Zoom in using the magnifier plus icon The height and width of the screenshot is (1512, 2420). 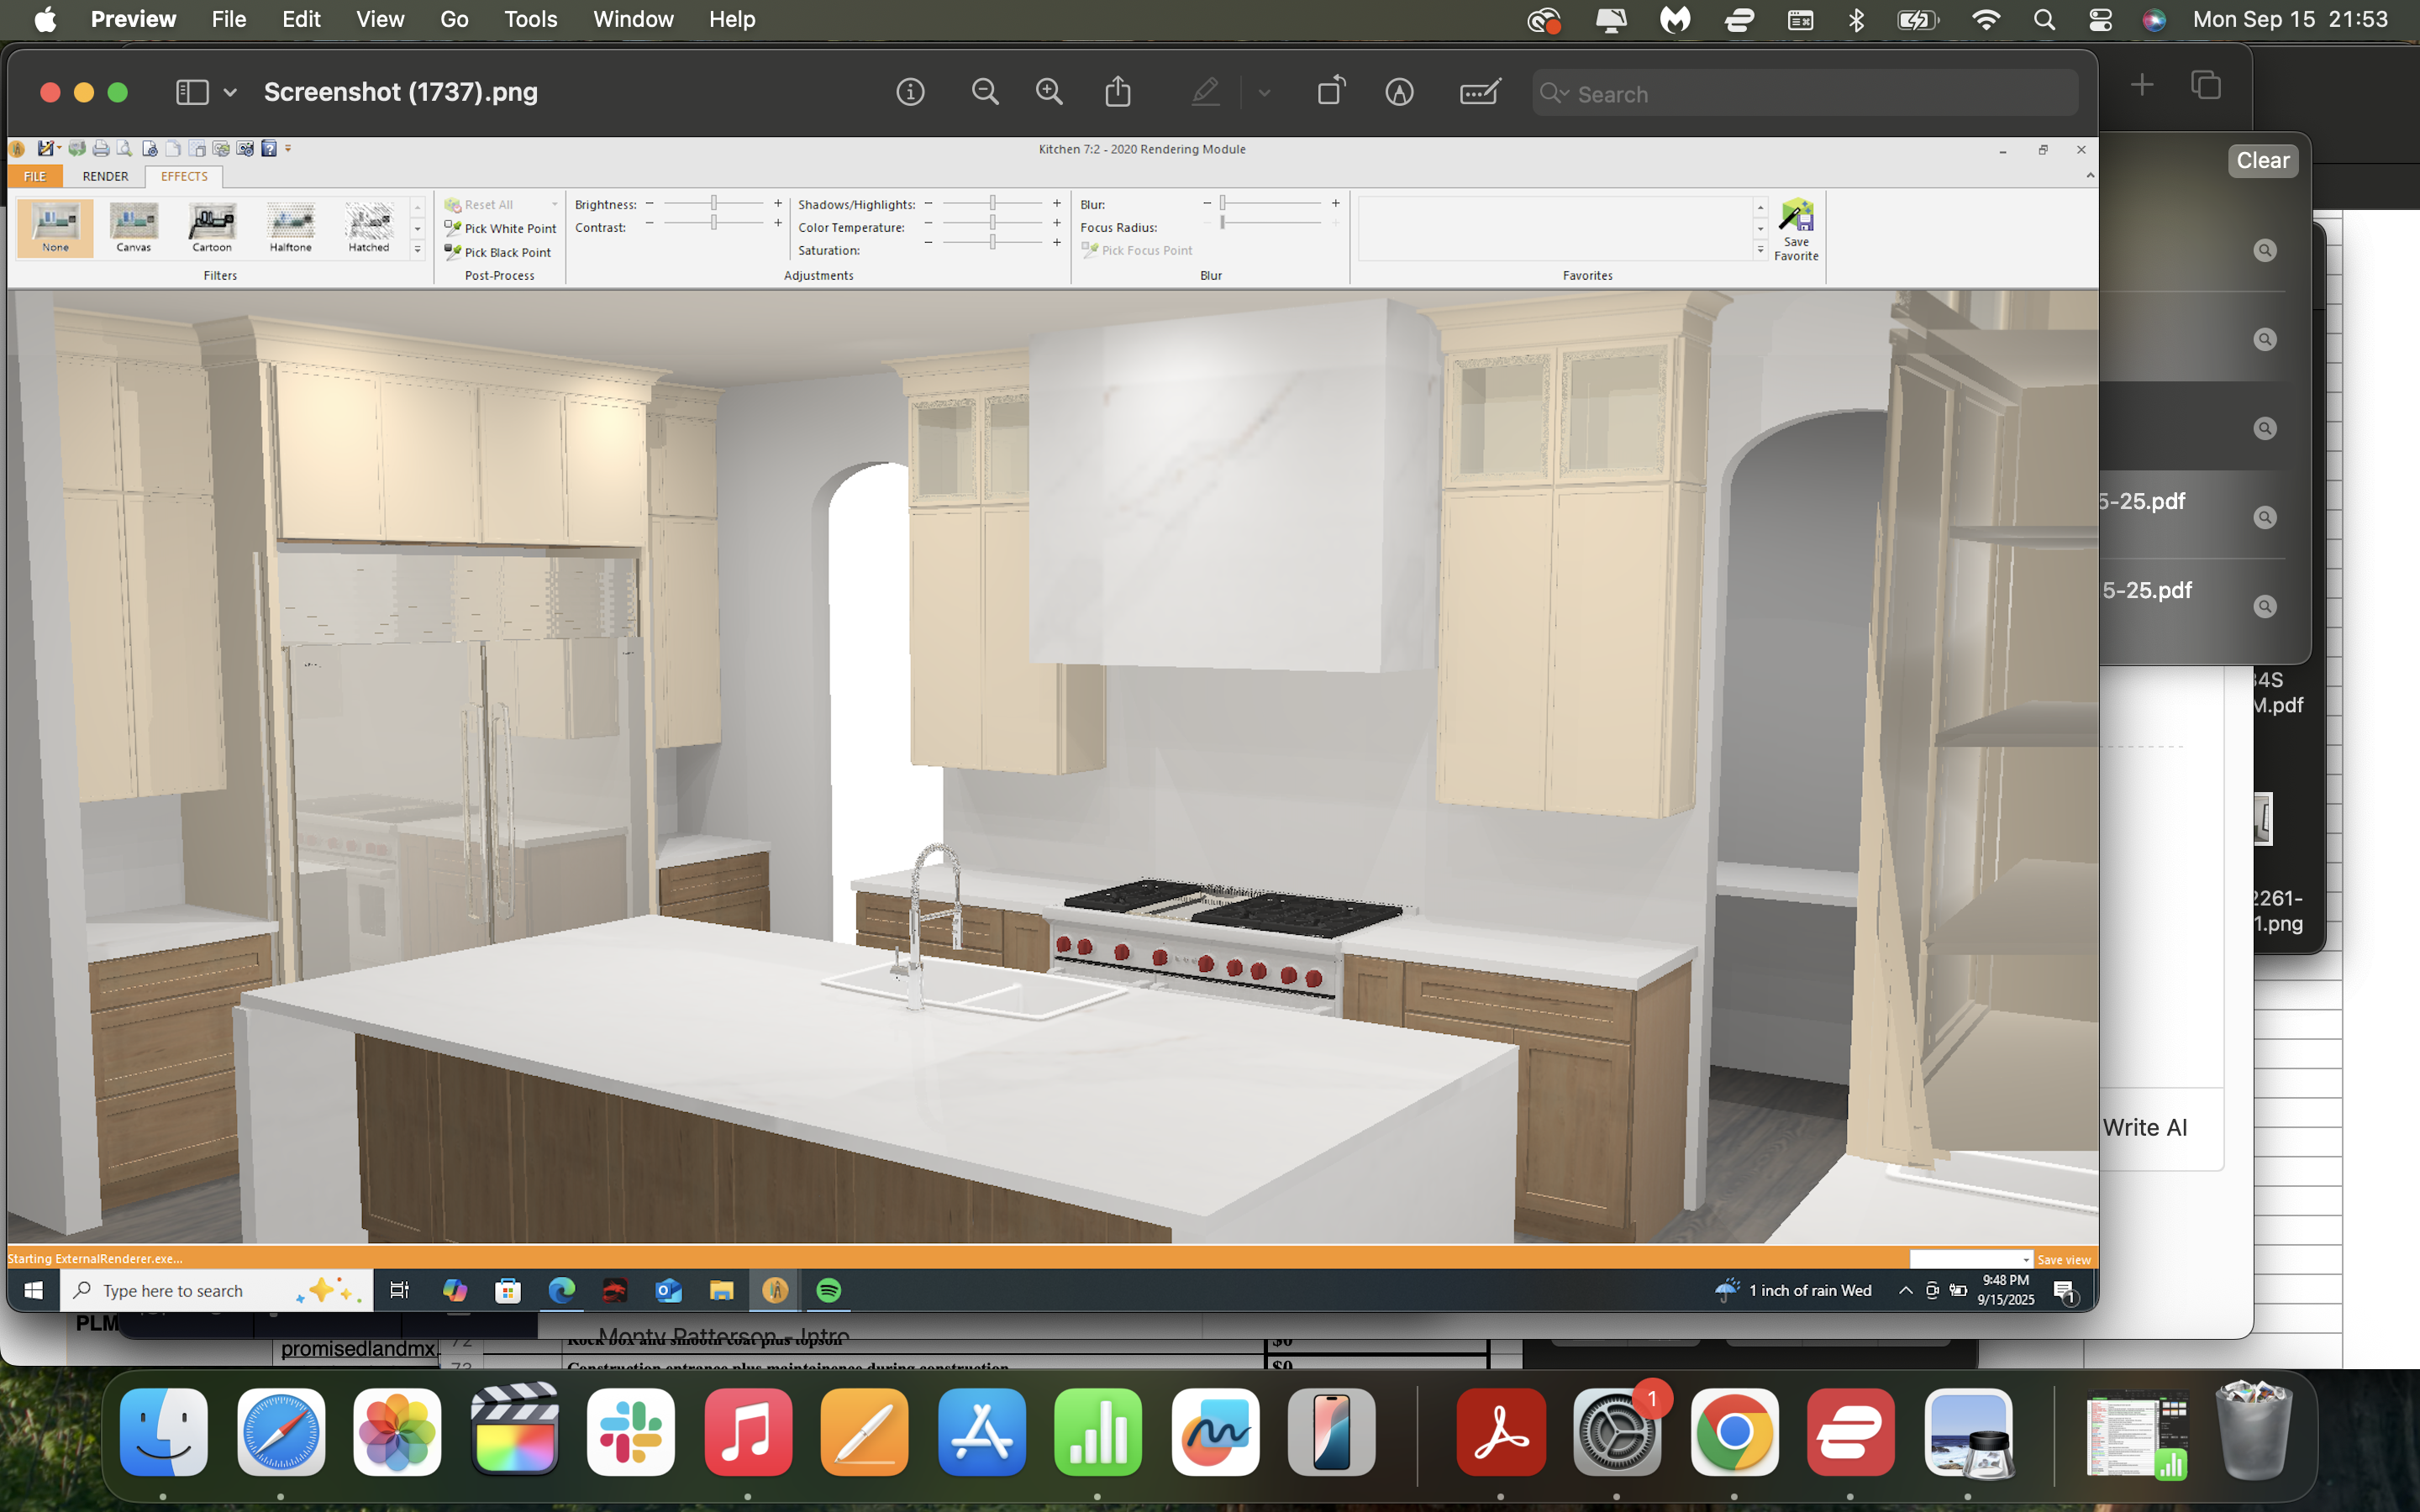[1048, 93]
